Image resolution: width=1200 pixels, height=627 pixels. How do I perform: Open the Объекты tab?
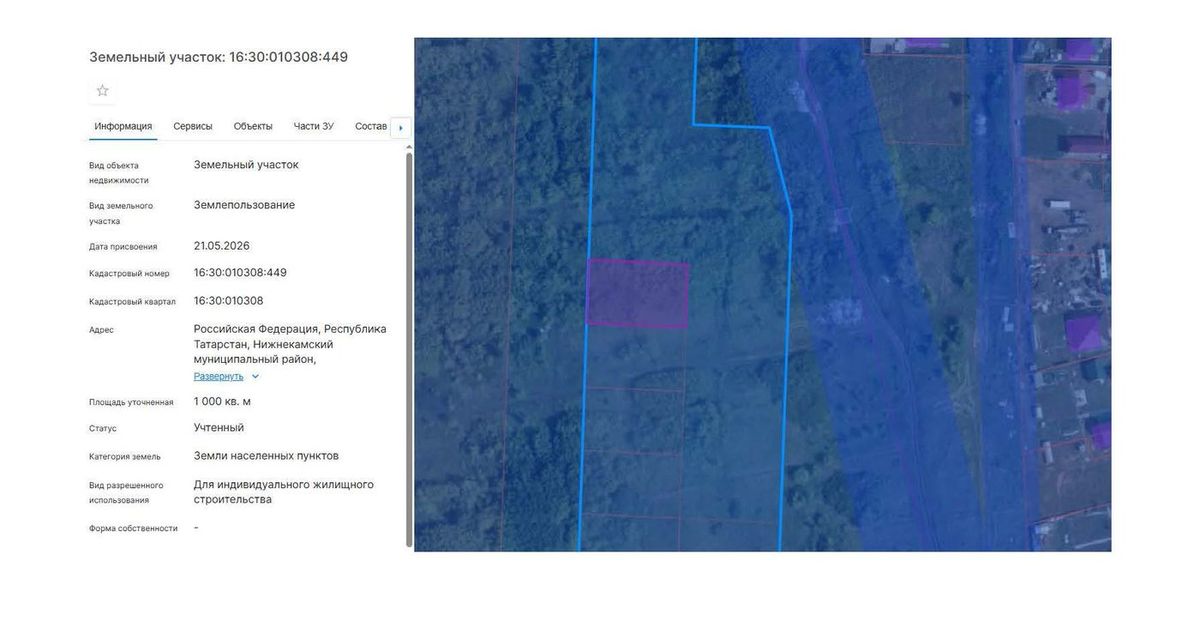(x=253, y=126)
